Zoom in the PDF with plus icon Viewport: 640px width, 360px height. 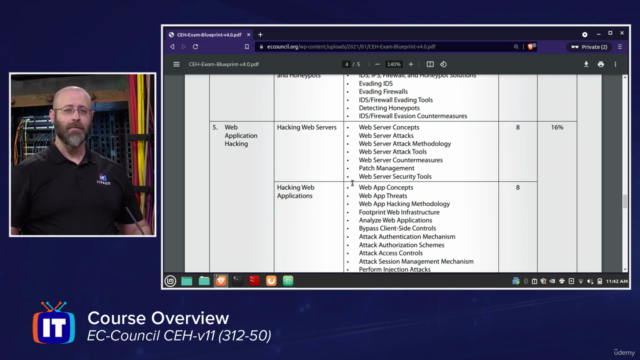coord(411,64)
